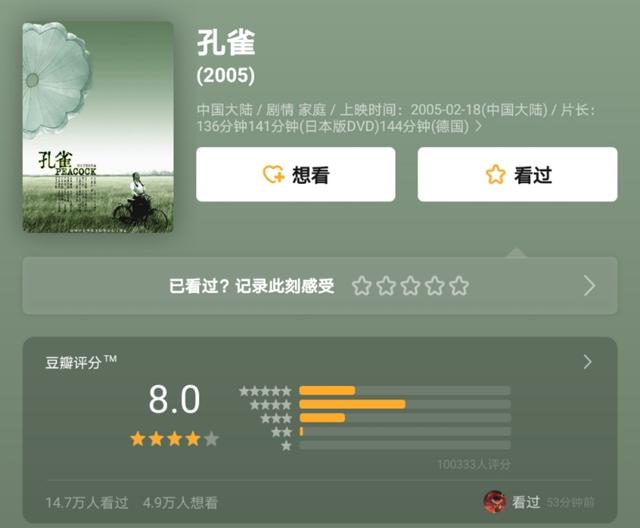The height and width of the screenshot is (528, 640).
Task: Expand the 豆瓣评分 section chevron
Action: tap(587, 362)
